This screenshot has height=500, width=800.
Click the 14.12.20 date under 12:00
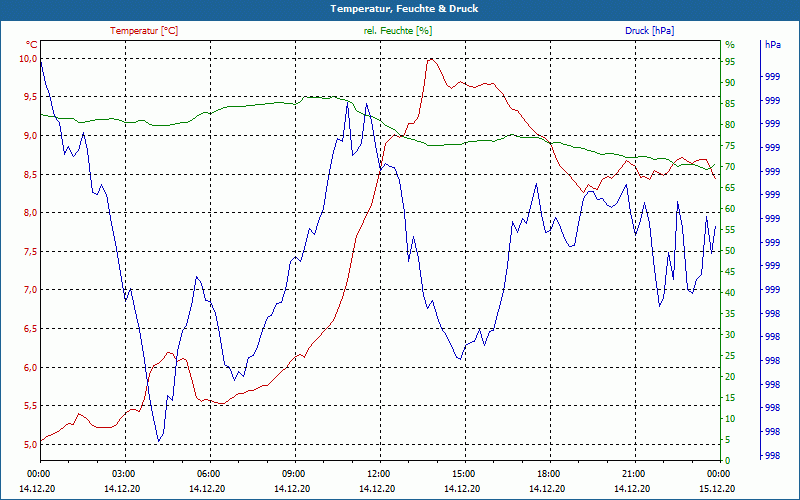point(377,488)
